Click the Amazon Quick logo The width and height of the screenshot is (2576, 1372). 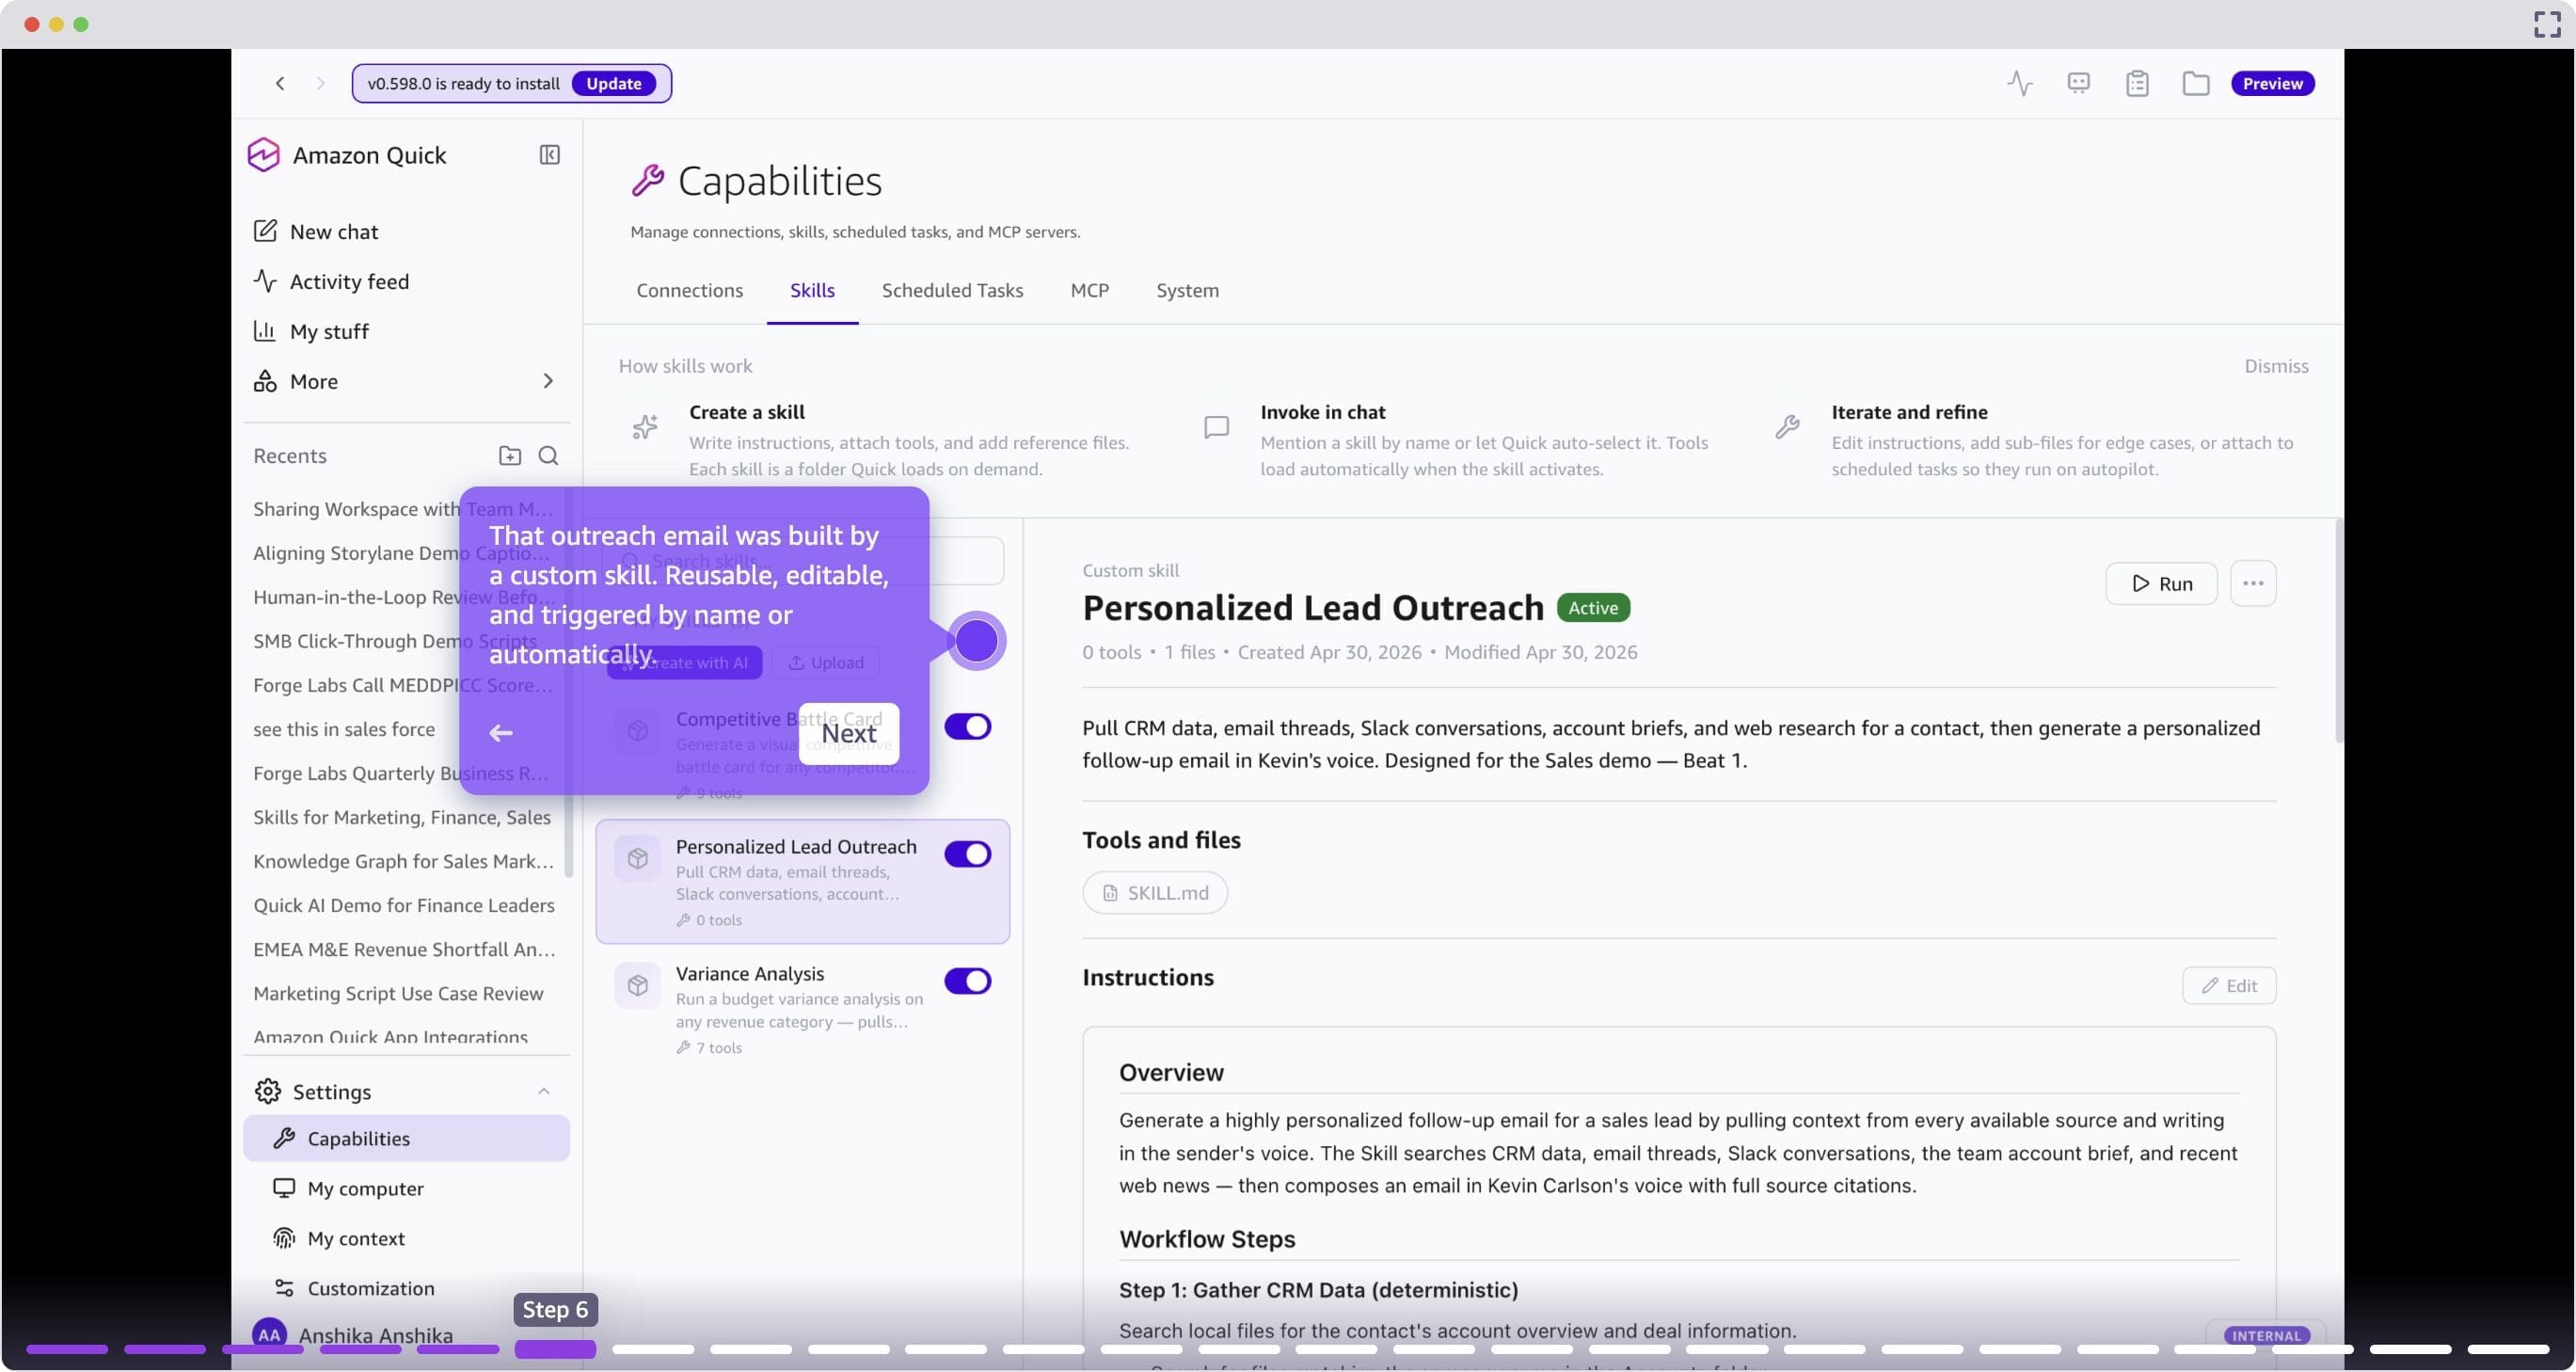[x=263, y=155]
